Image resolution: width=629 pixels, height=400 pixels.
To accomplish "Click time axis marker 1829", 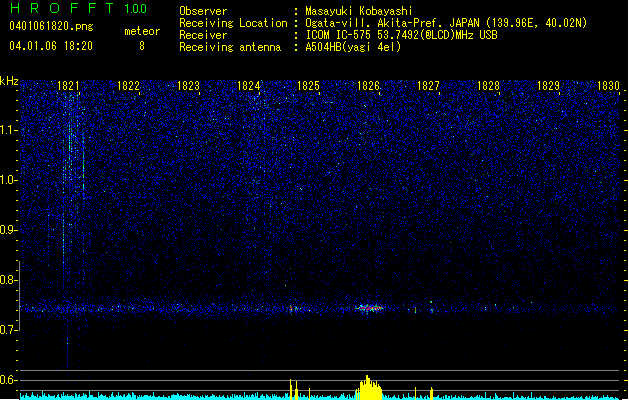I will coord(548,86).
